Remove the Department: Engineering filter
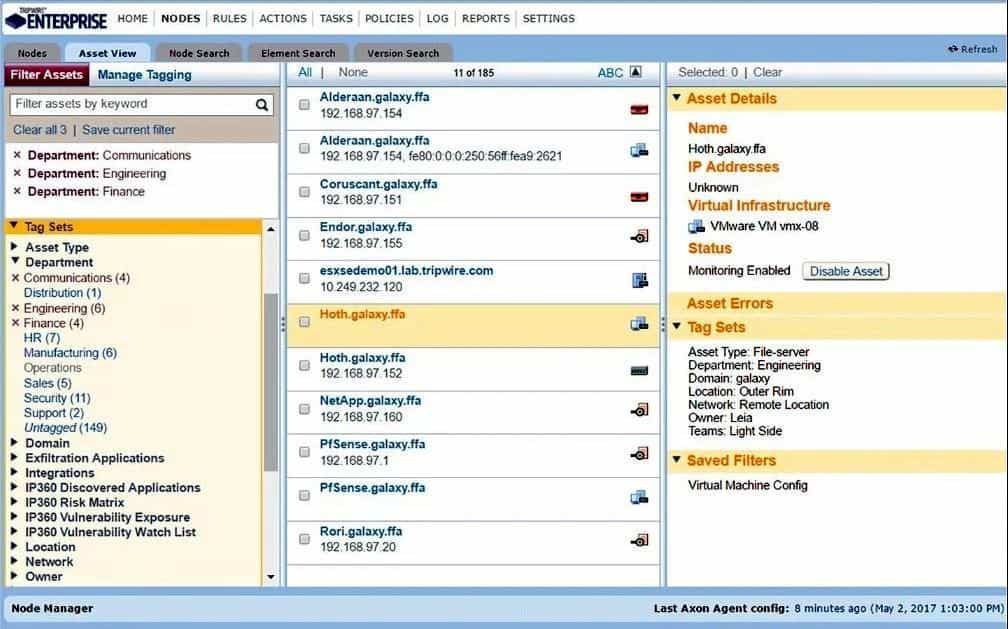The width and height of the screenshot is (1008, 629). pyautogui.click(x=17, y=173)
